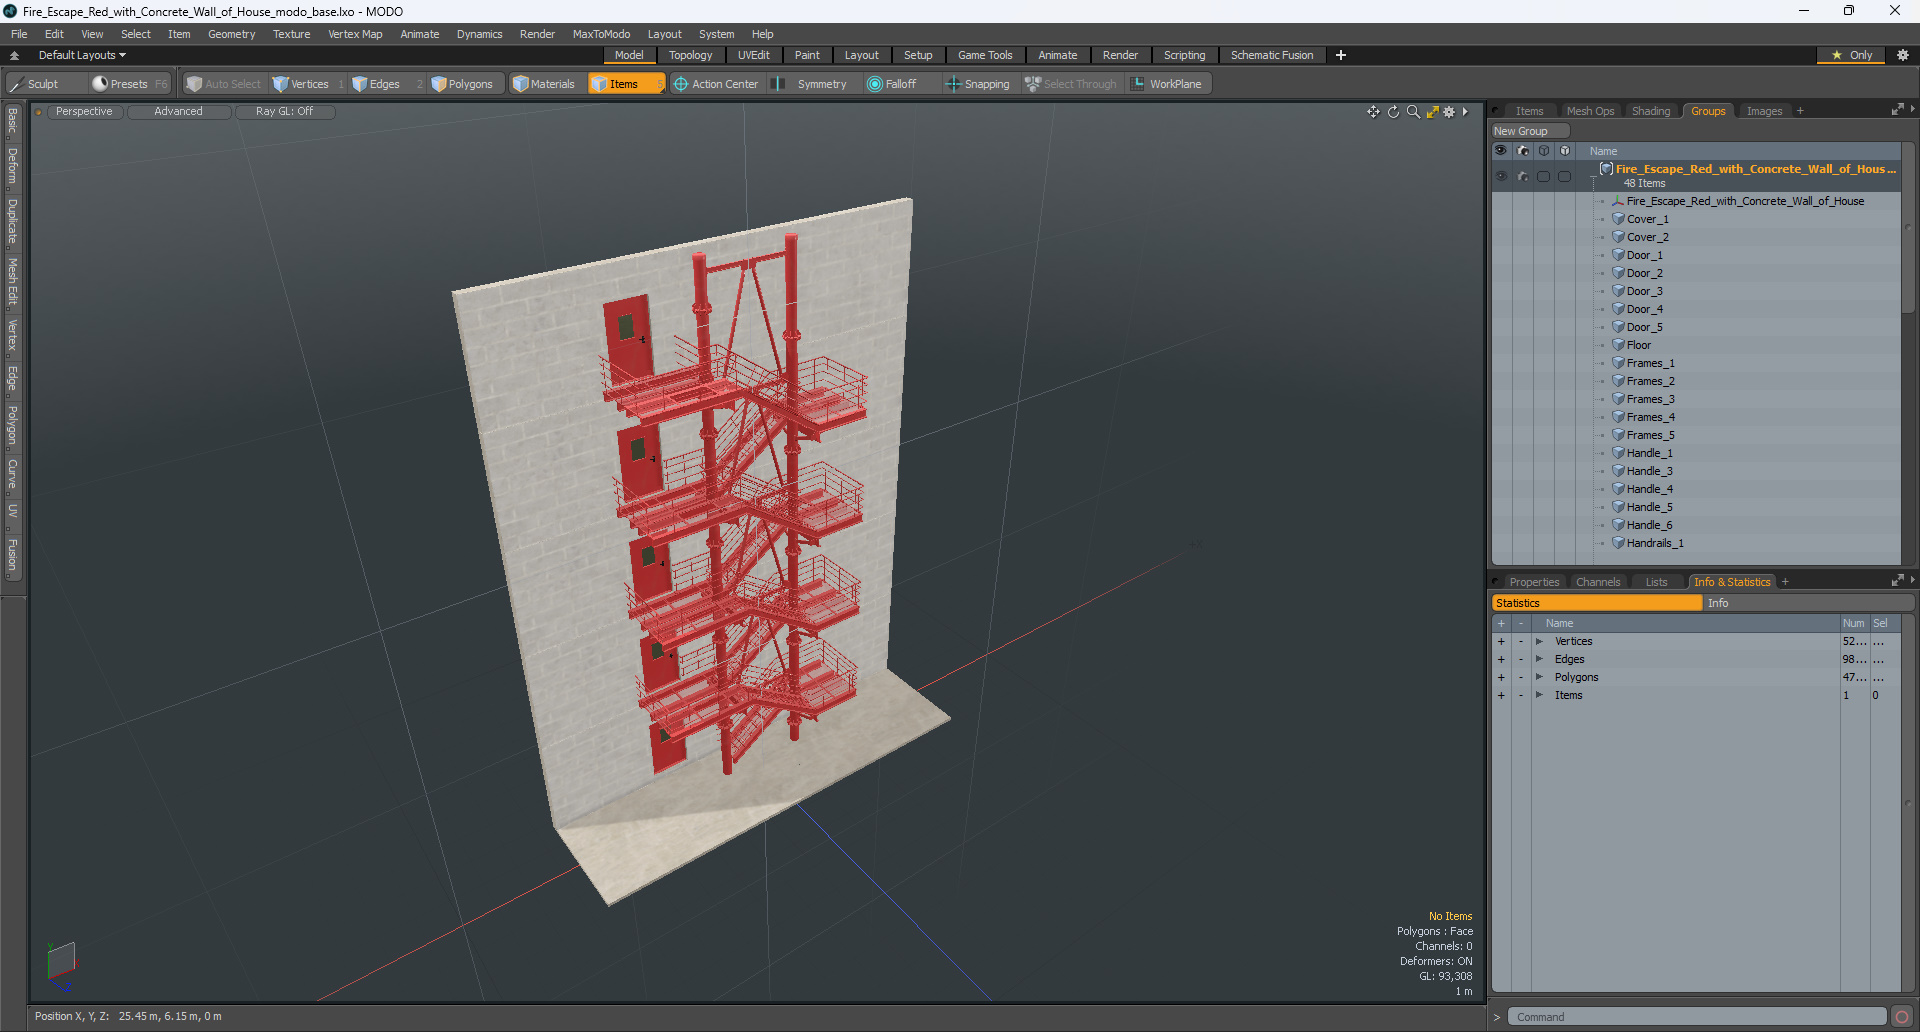Screen dimensions: 1920x1032
Task: Add a new layout tab with plus
Action: [1341, 55]
